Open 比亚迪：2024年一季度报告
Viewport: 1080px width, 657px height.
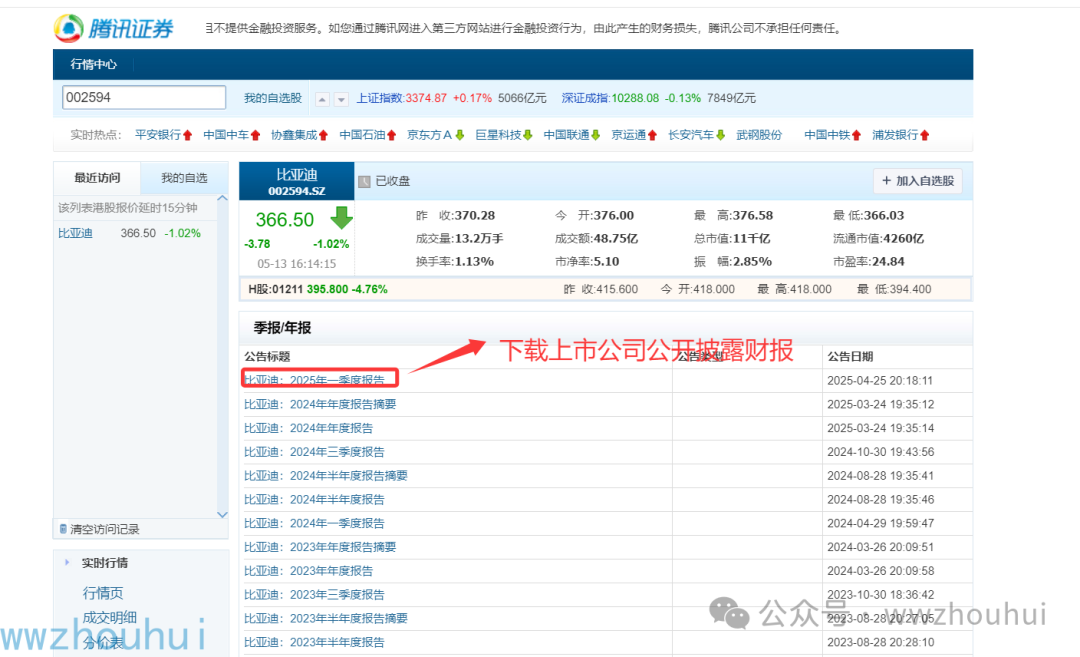click(x=314, y=523)
